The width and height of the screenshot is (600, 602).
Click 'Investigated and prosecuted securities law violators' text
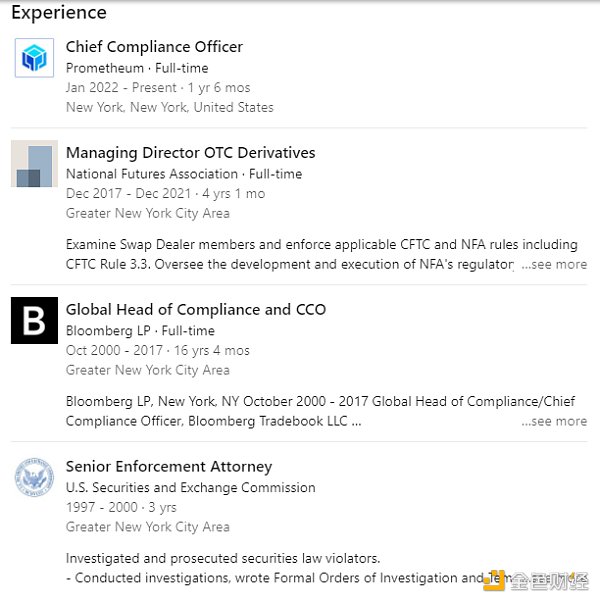pos(223,558)
